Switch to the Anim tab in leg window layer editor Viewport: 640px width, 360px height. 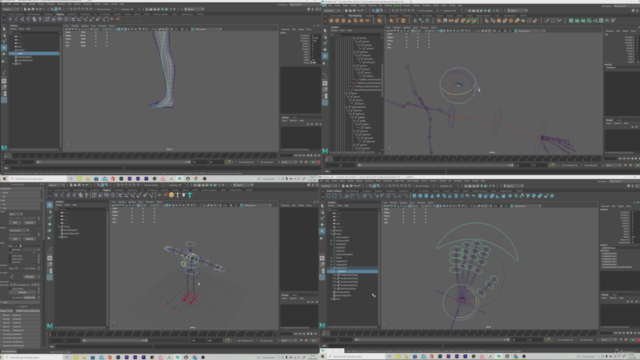click(x=294, y=117)
